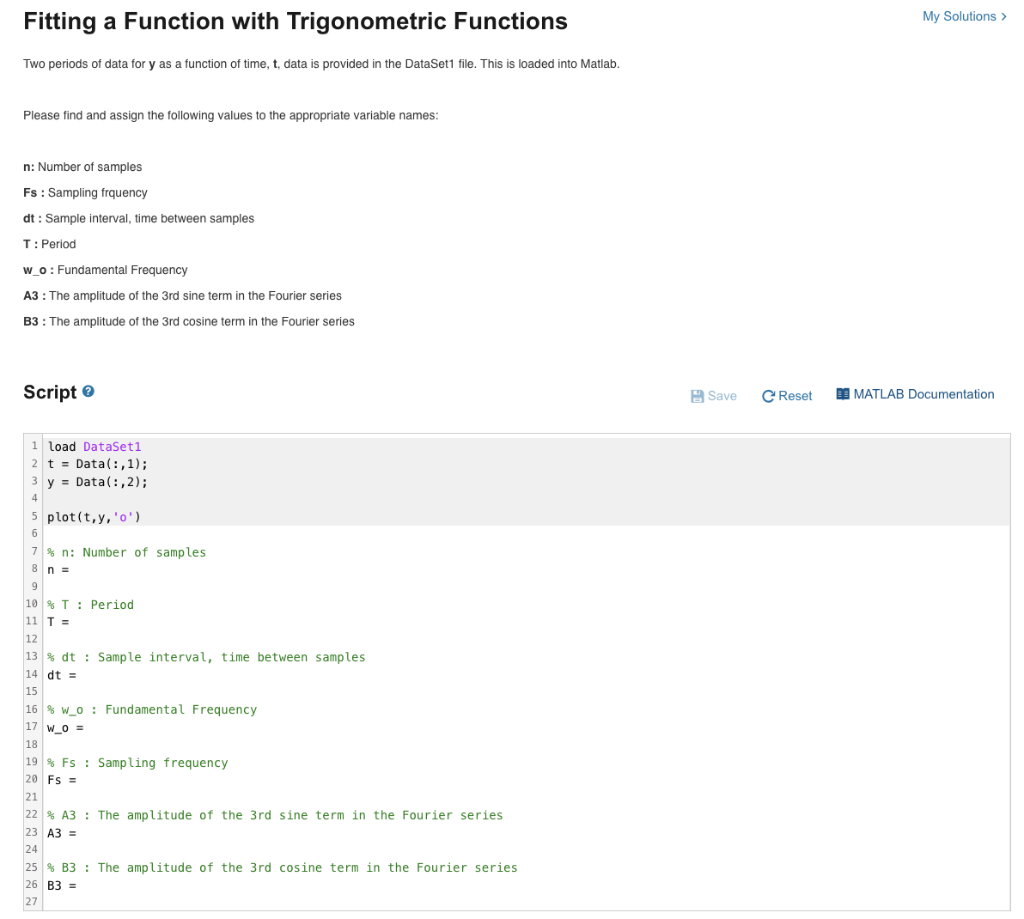Click the Reset button to restore the script

[786, 396]
